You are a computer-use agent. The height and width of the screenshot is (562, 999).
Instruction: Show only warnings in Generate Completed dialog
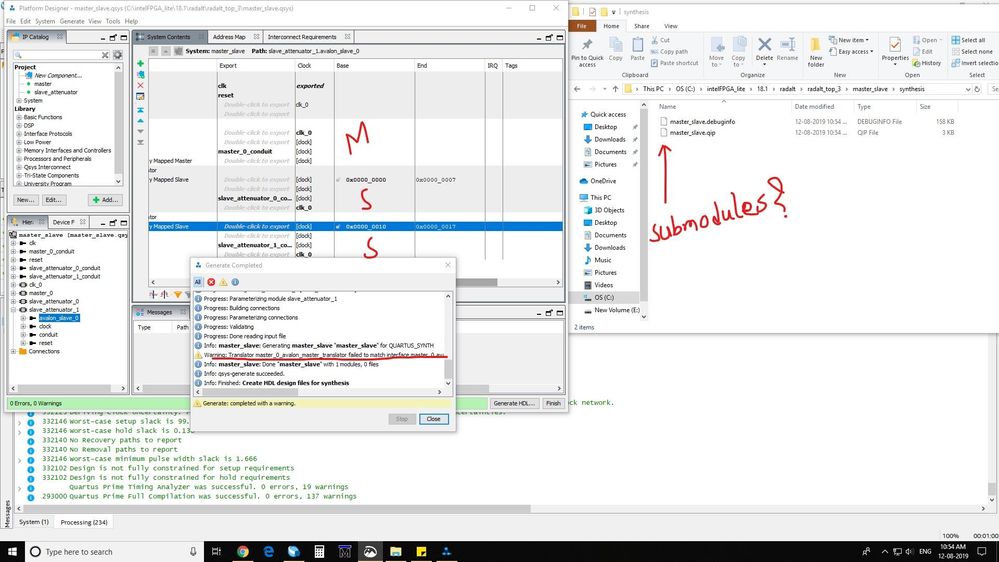point(223,282)
